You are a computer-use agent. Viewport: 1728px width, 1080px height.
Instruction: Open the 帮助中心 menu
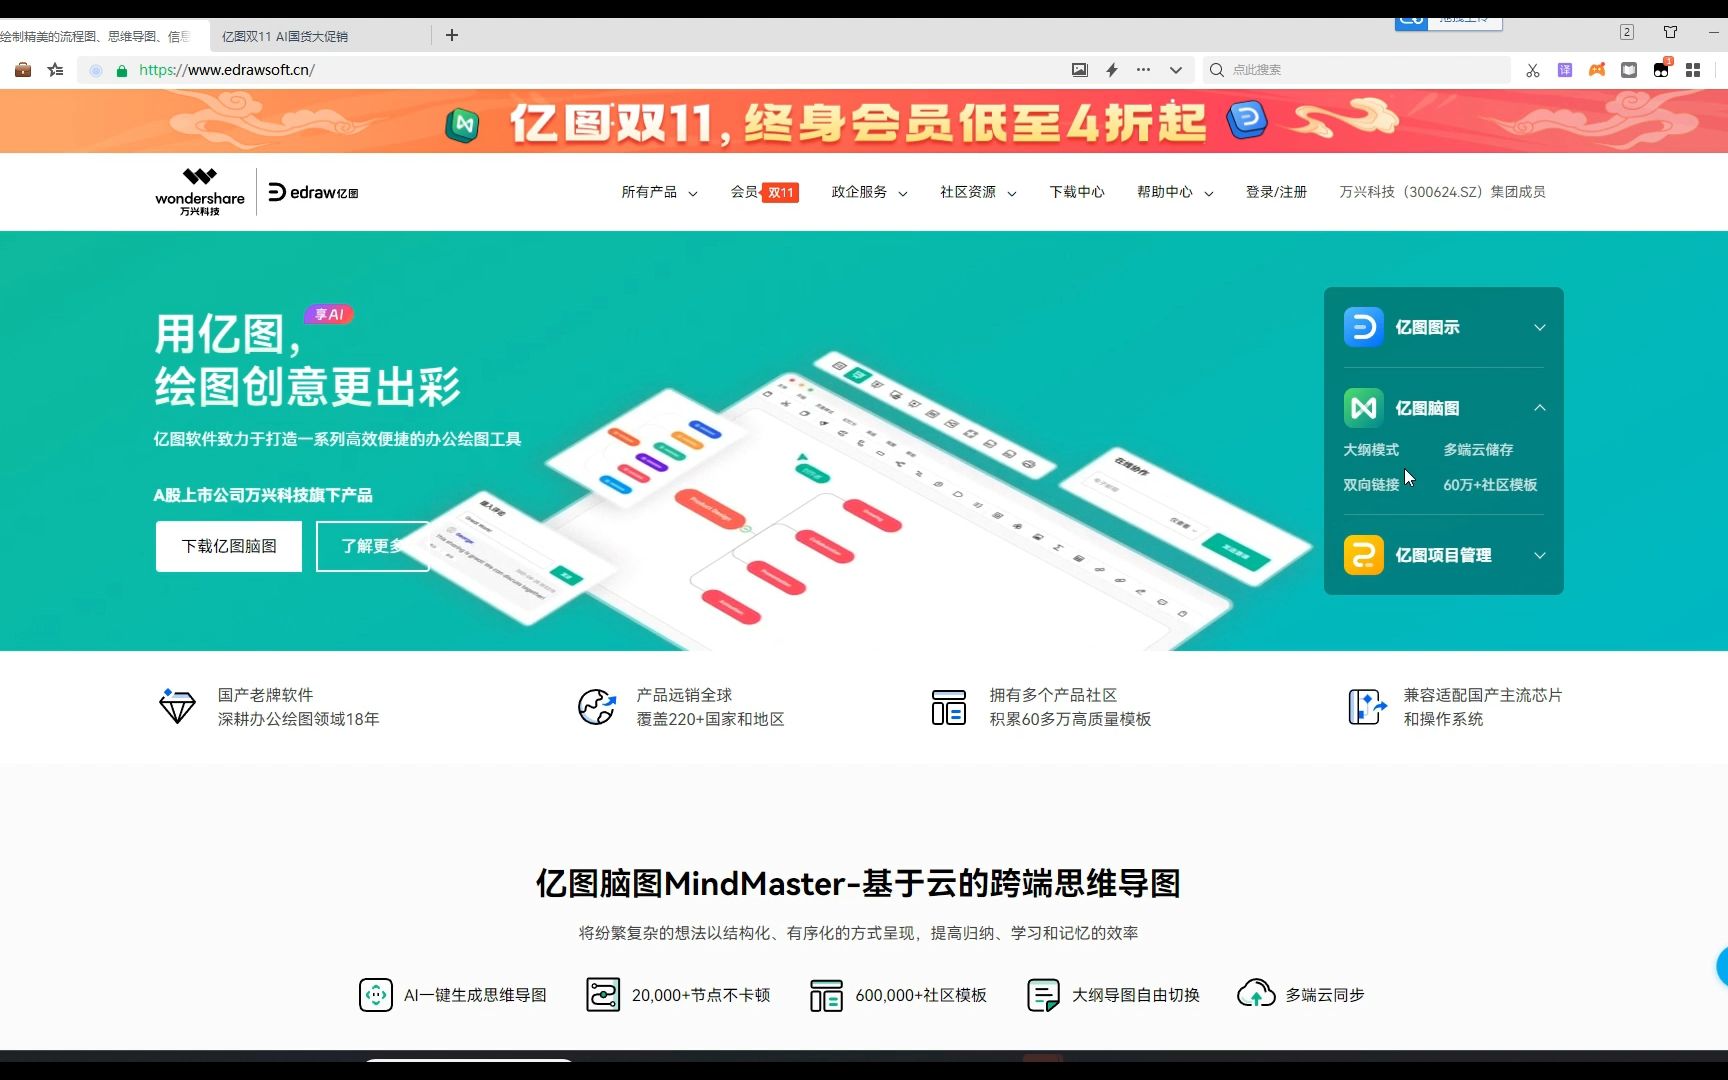pos(1175,192)
